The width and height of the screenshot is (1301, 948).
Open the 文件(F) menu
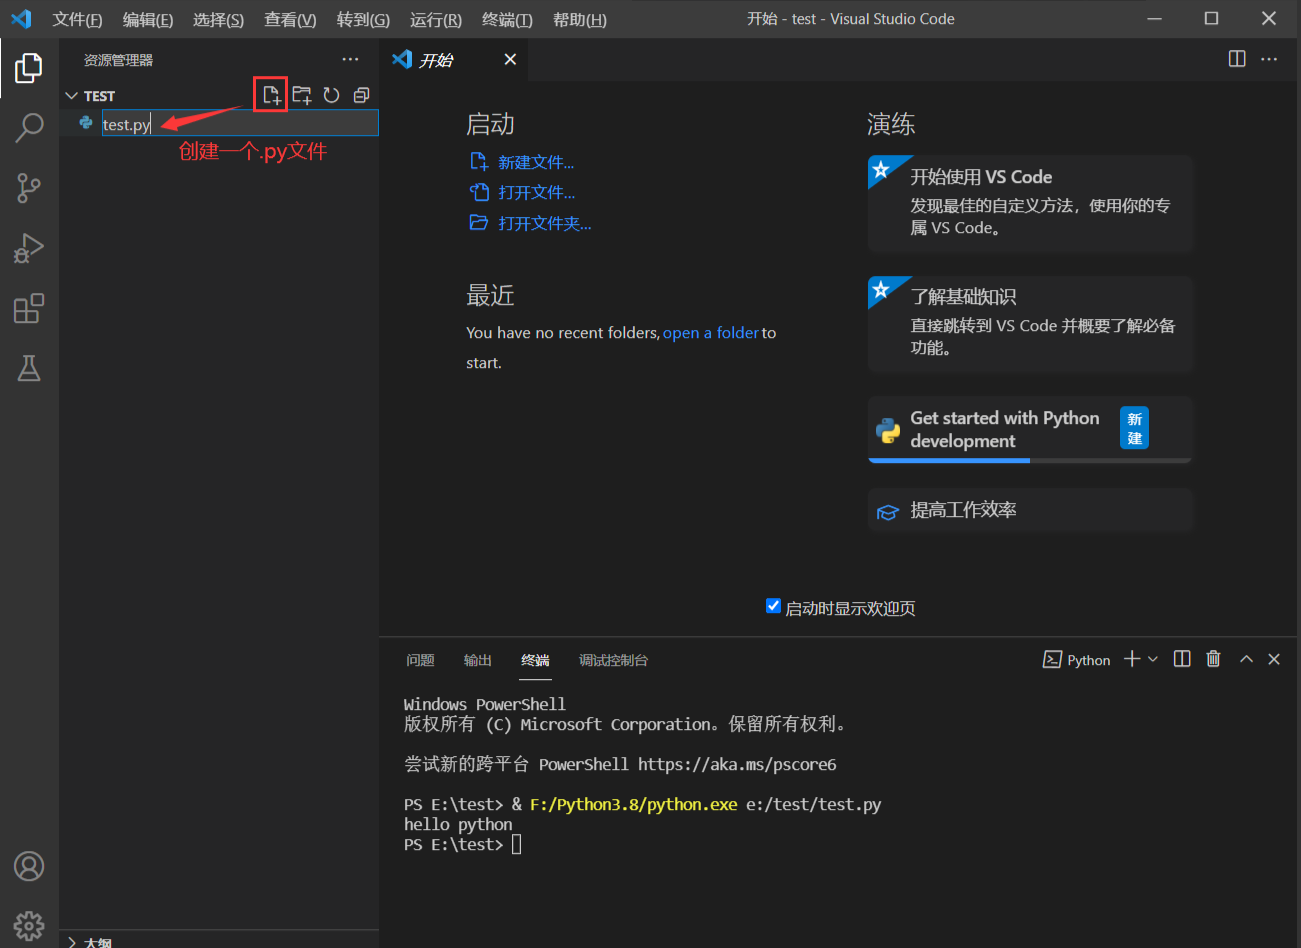click(77, 19)
